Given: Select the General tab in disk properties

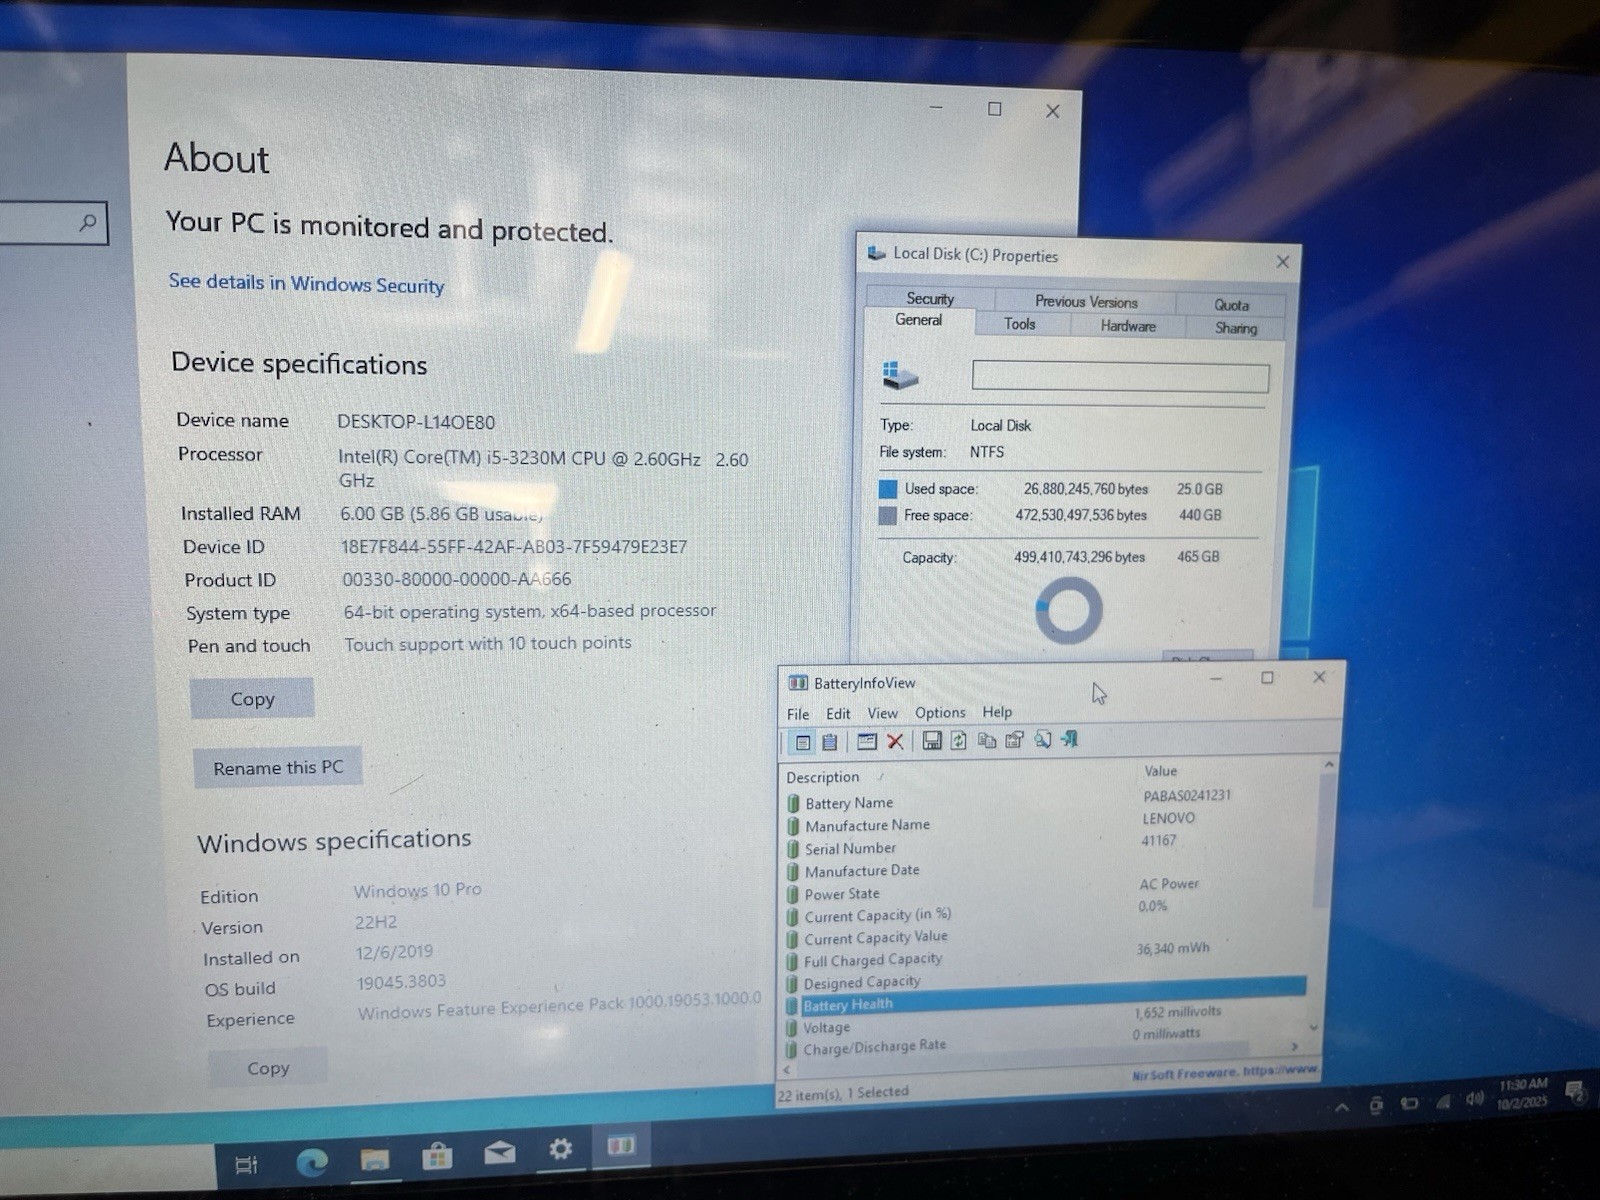Looking at the screenshot, I should coord(918,320).
